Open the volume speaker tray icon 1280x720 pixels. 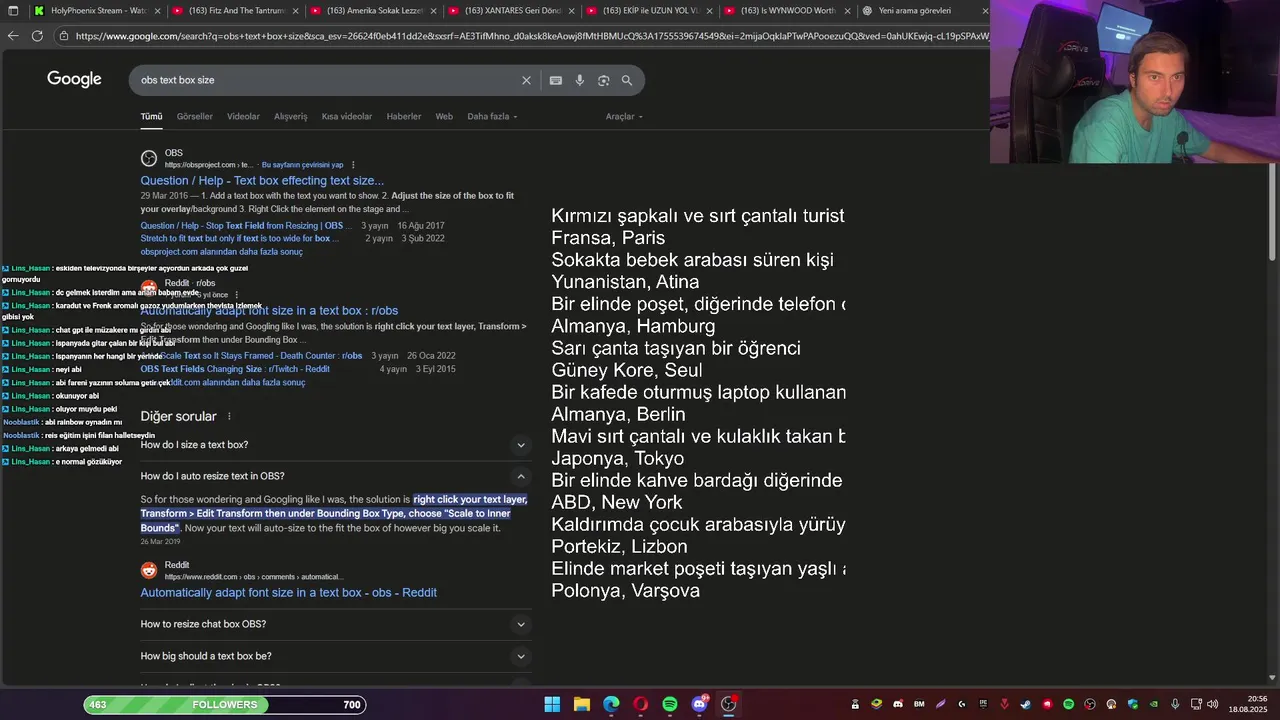point(1212,704)
